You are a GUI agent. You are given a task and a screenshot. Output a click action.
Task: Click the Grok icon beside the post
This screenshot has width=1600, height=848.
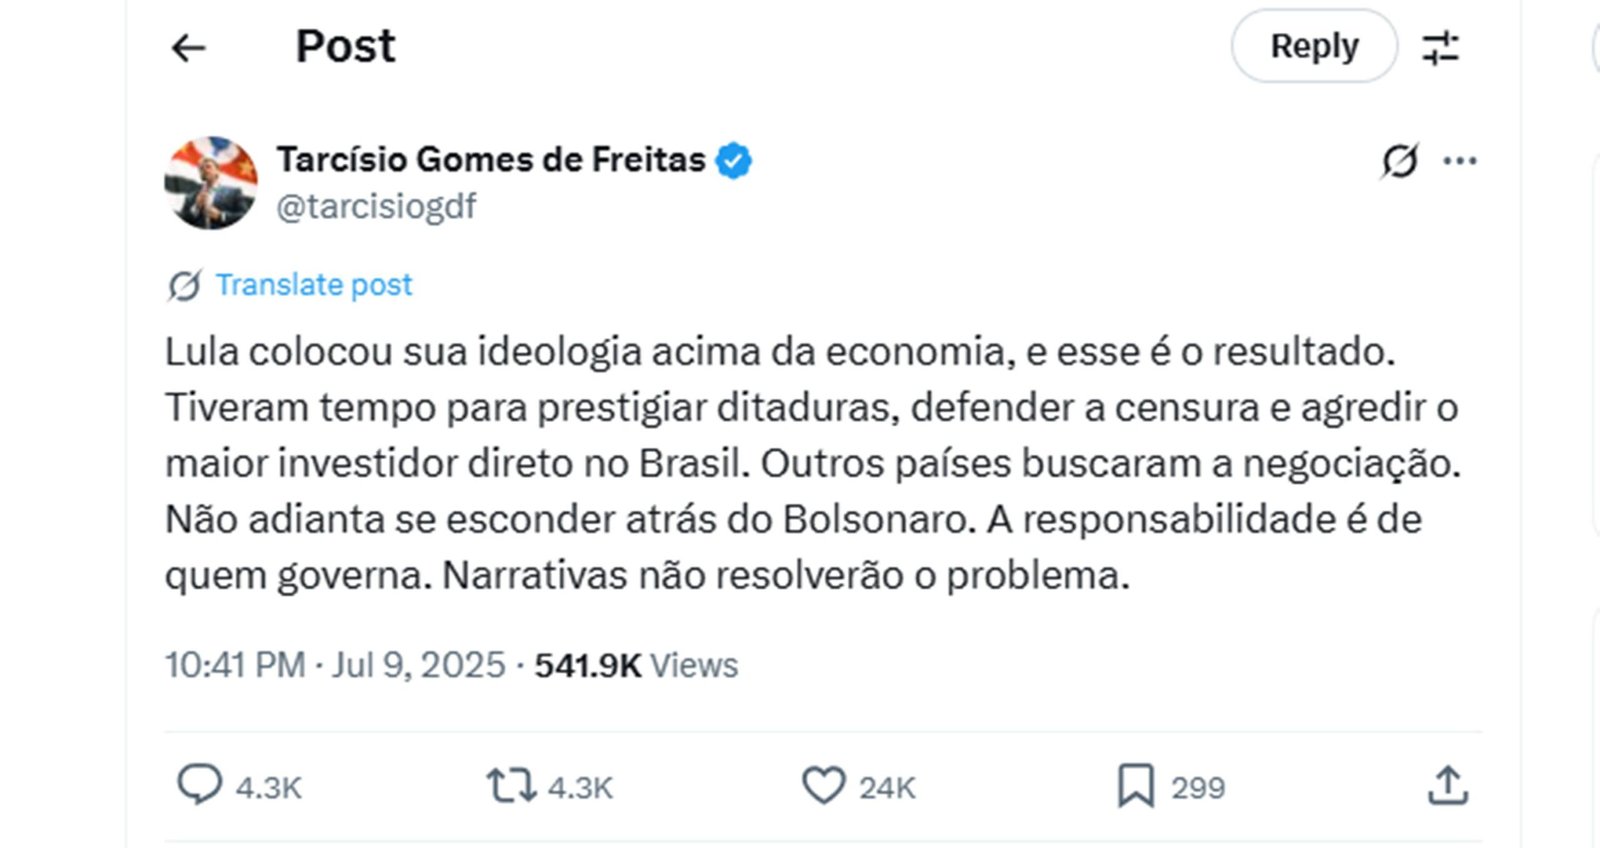coord(1399,160)
